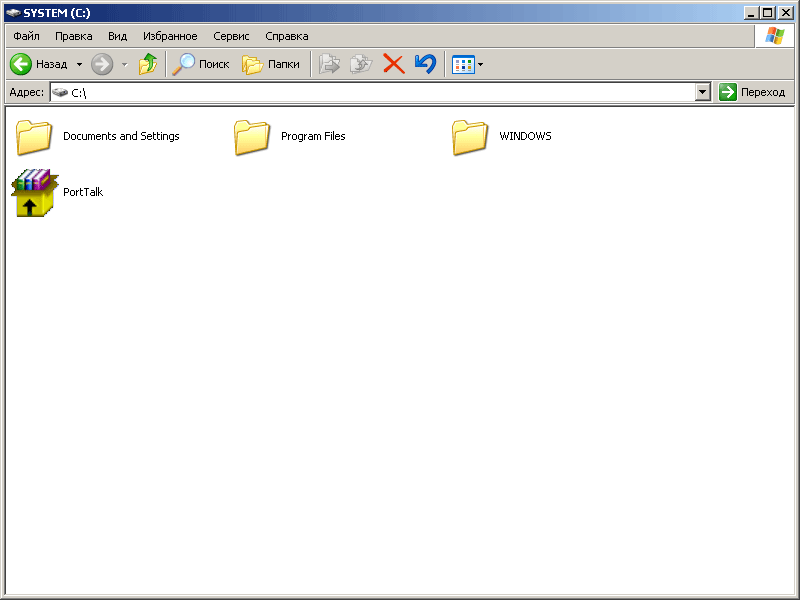Click the Program Files name
The image size is (800, 600).
click(x=313, y=136)
